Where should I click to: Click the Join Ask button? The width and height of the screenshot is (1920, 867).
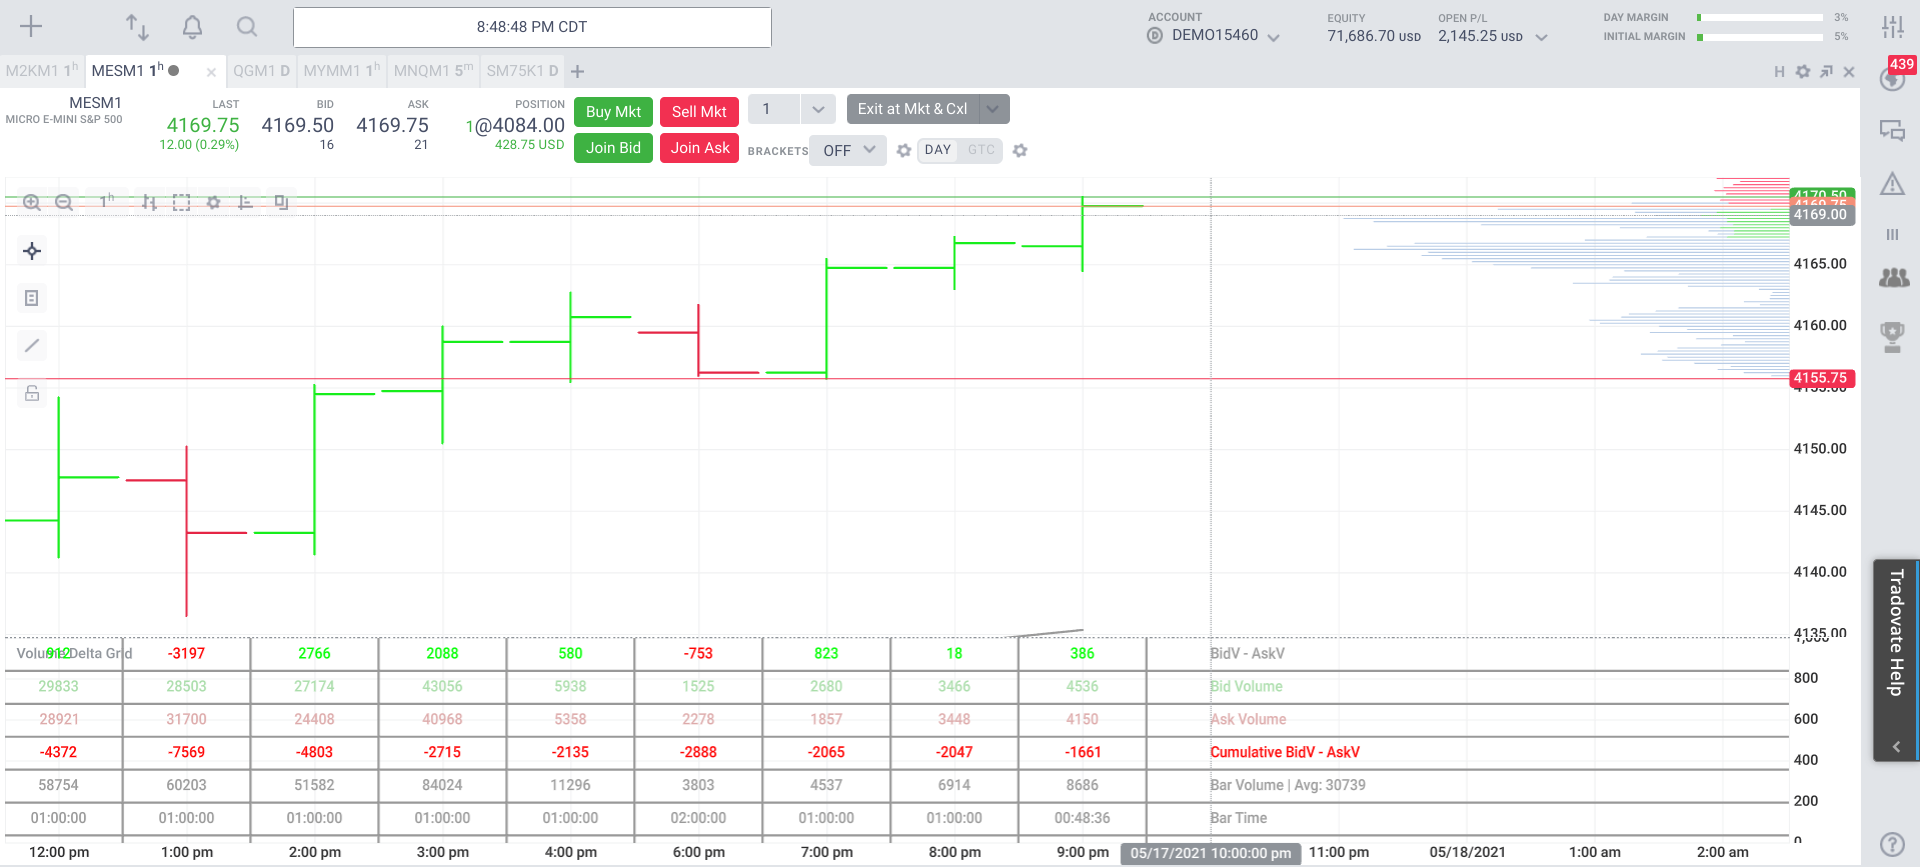(700, 148)
